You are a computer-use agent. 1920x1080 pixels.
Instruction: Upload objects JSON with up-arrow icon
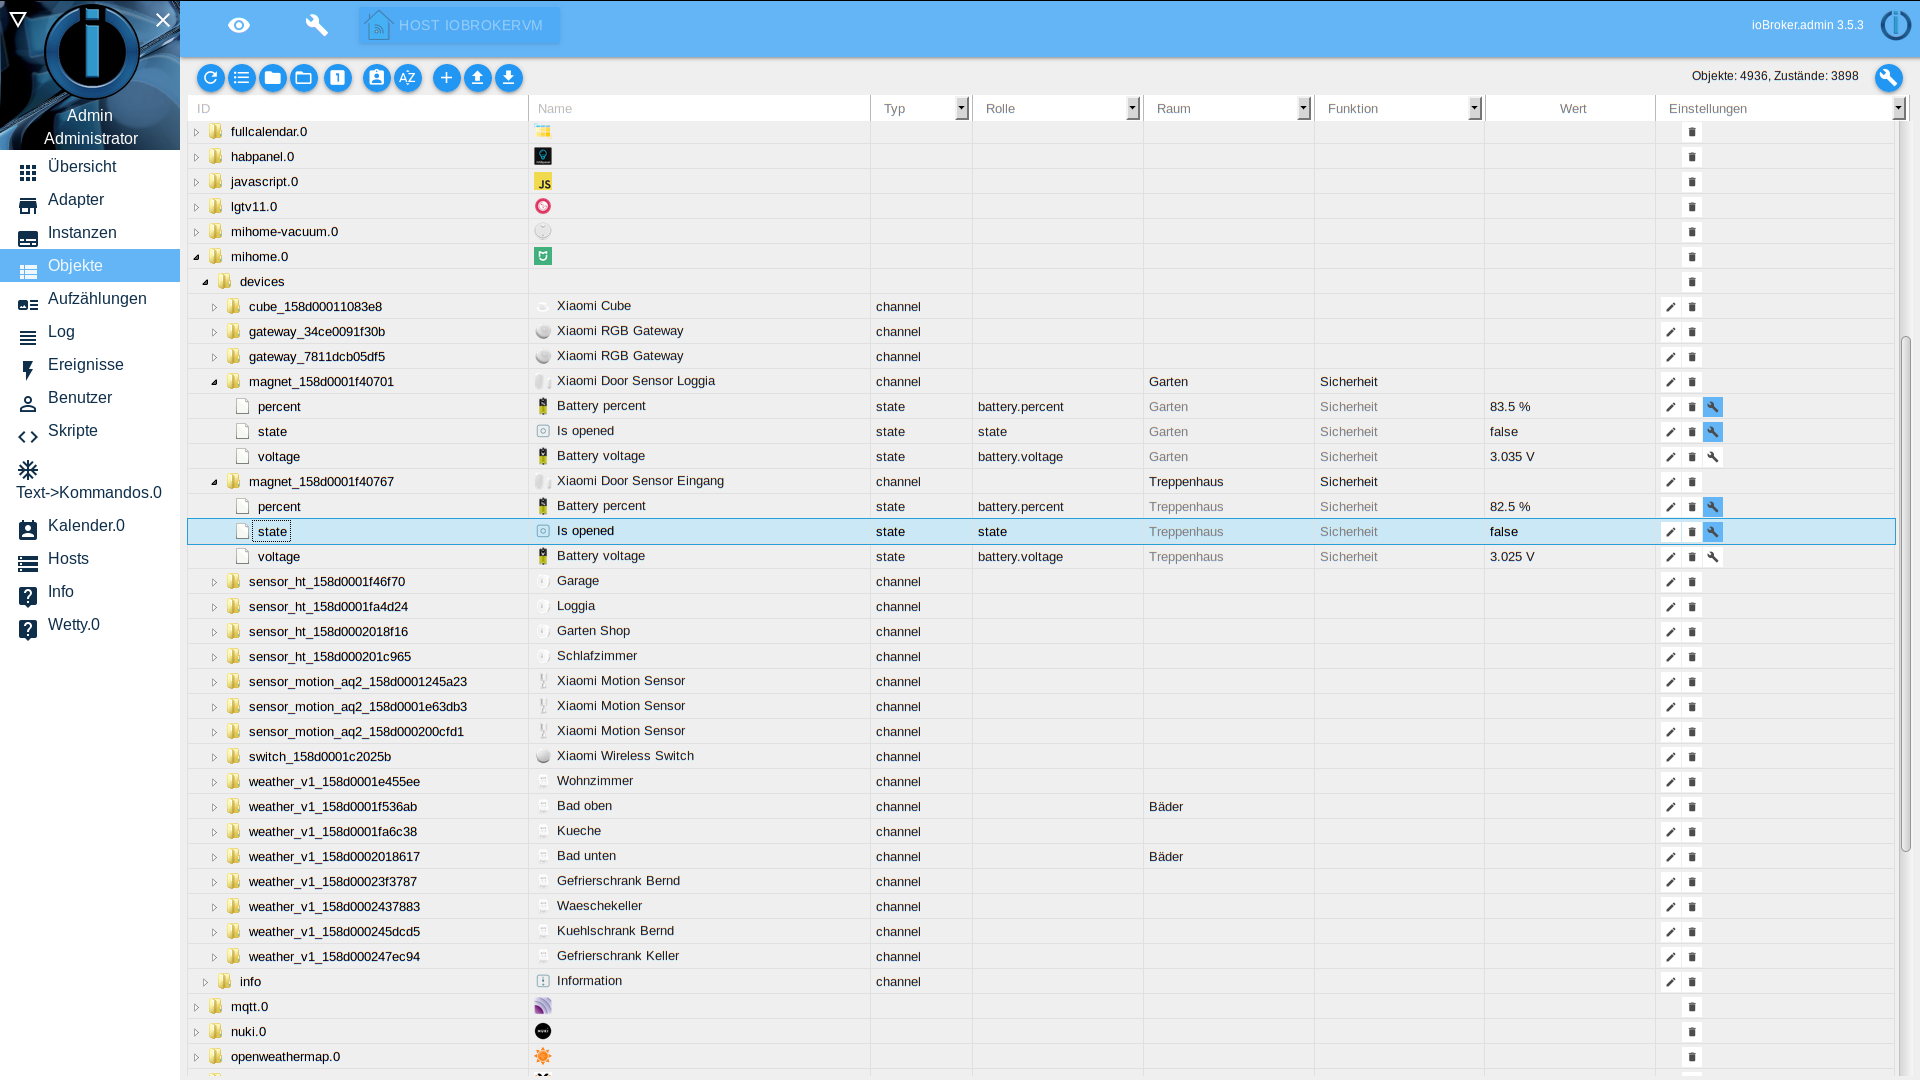(x=477, y=78)
